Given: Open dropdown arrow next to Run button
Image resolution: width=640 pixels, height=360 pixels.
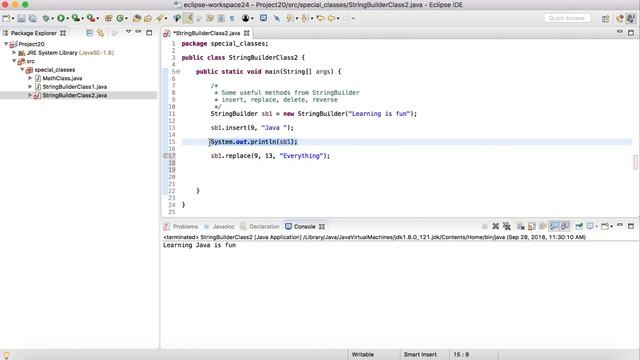Looking at the screenshot, I should [x=67, y=19].
